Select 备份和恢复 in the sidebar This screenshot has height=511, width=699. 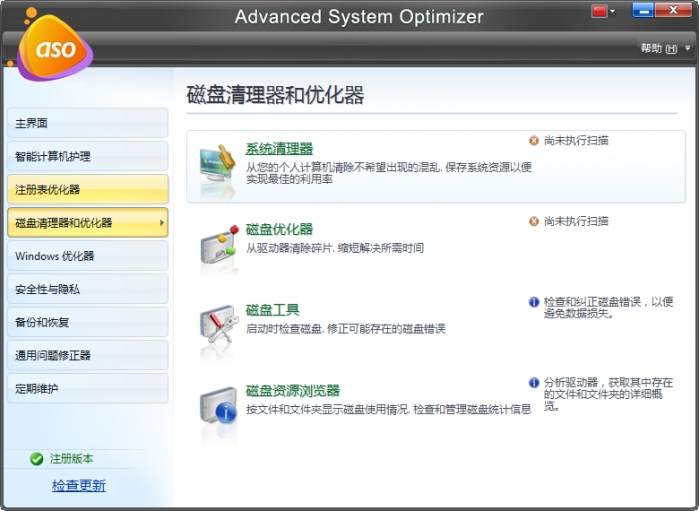point(88,322)
